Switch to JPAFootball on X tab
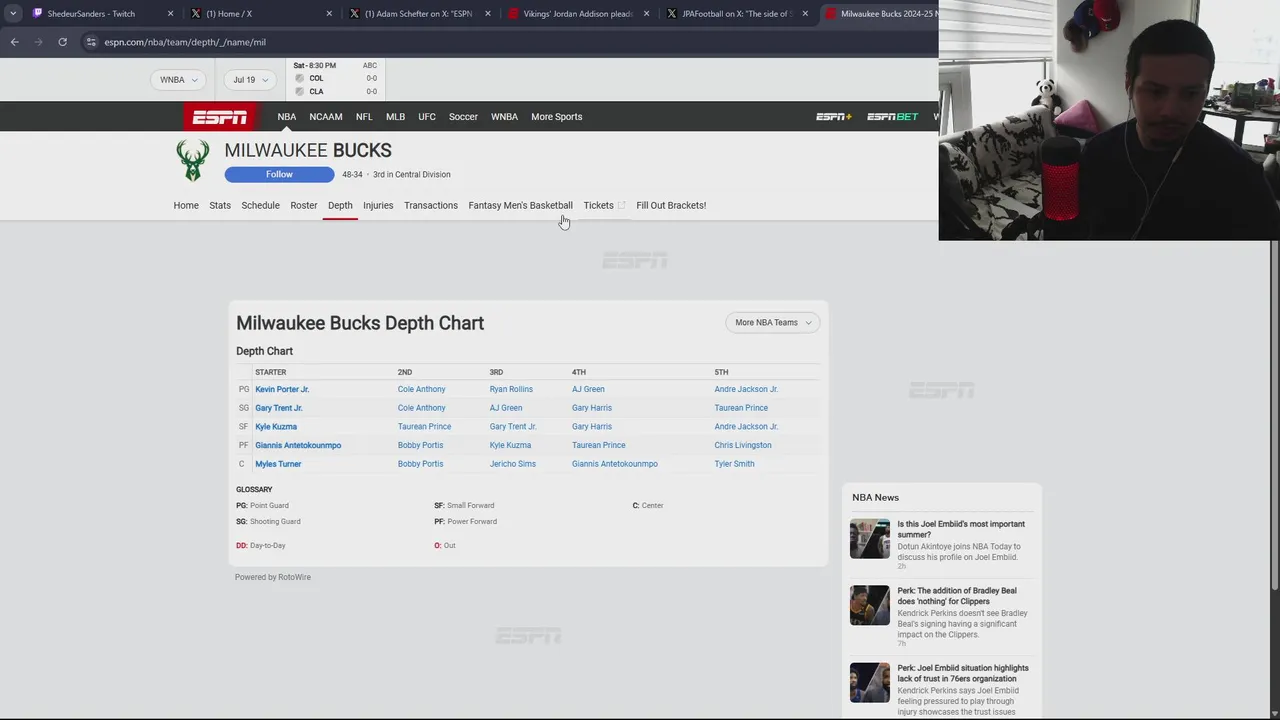1280x720 pixels. [737, 14]
